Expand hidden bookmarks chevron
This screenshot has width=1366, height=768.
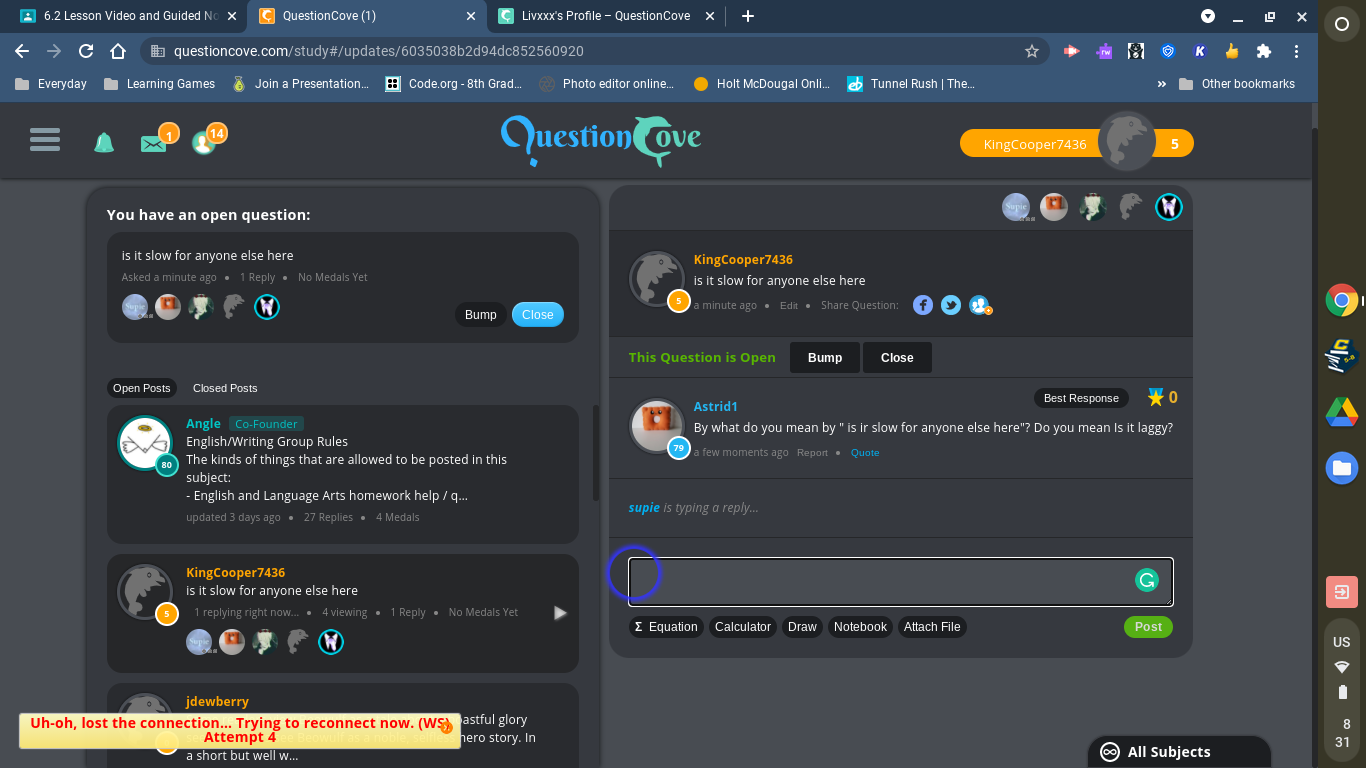pos(1162,84)
